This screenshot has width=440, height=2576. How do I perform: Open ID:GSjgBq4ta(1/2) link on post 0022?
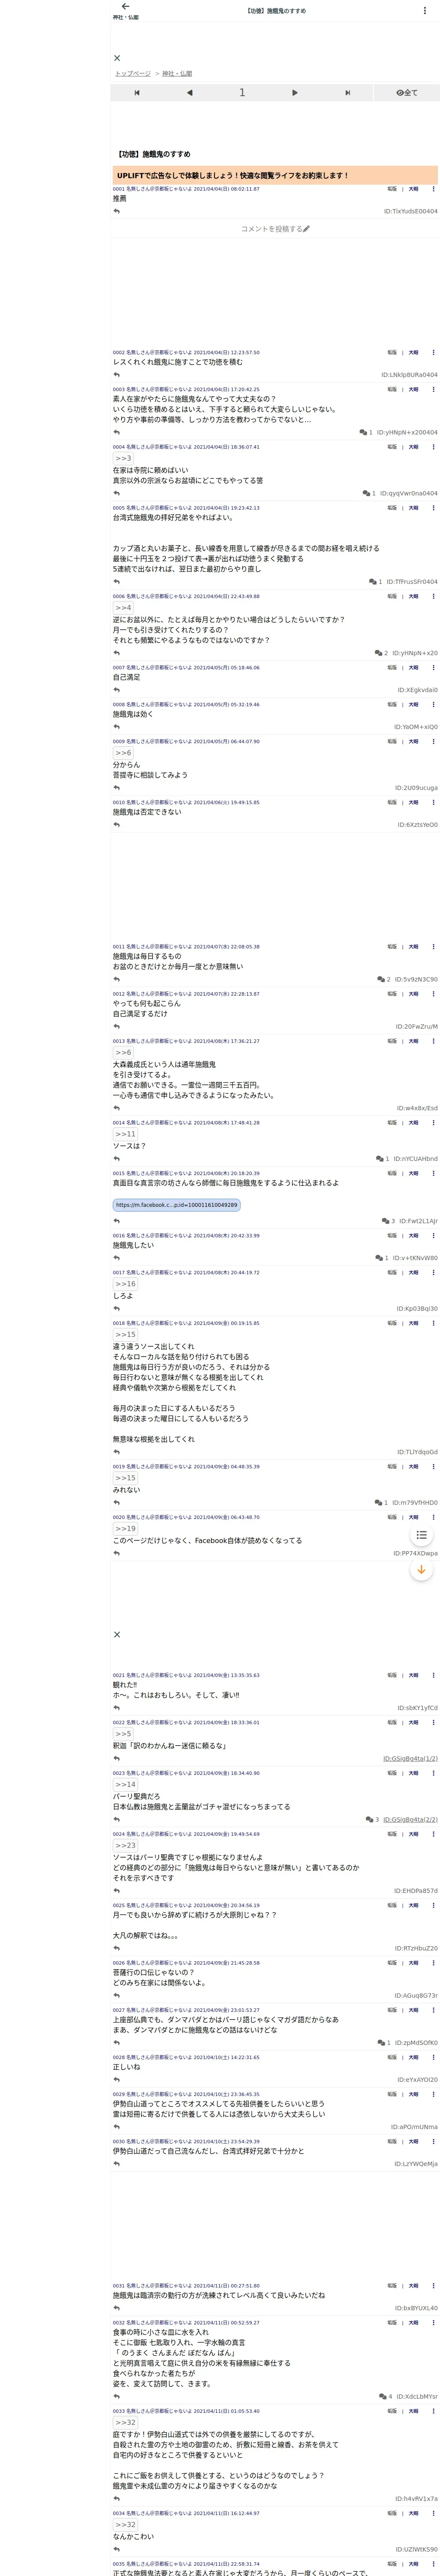(410, 1759)
